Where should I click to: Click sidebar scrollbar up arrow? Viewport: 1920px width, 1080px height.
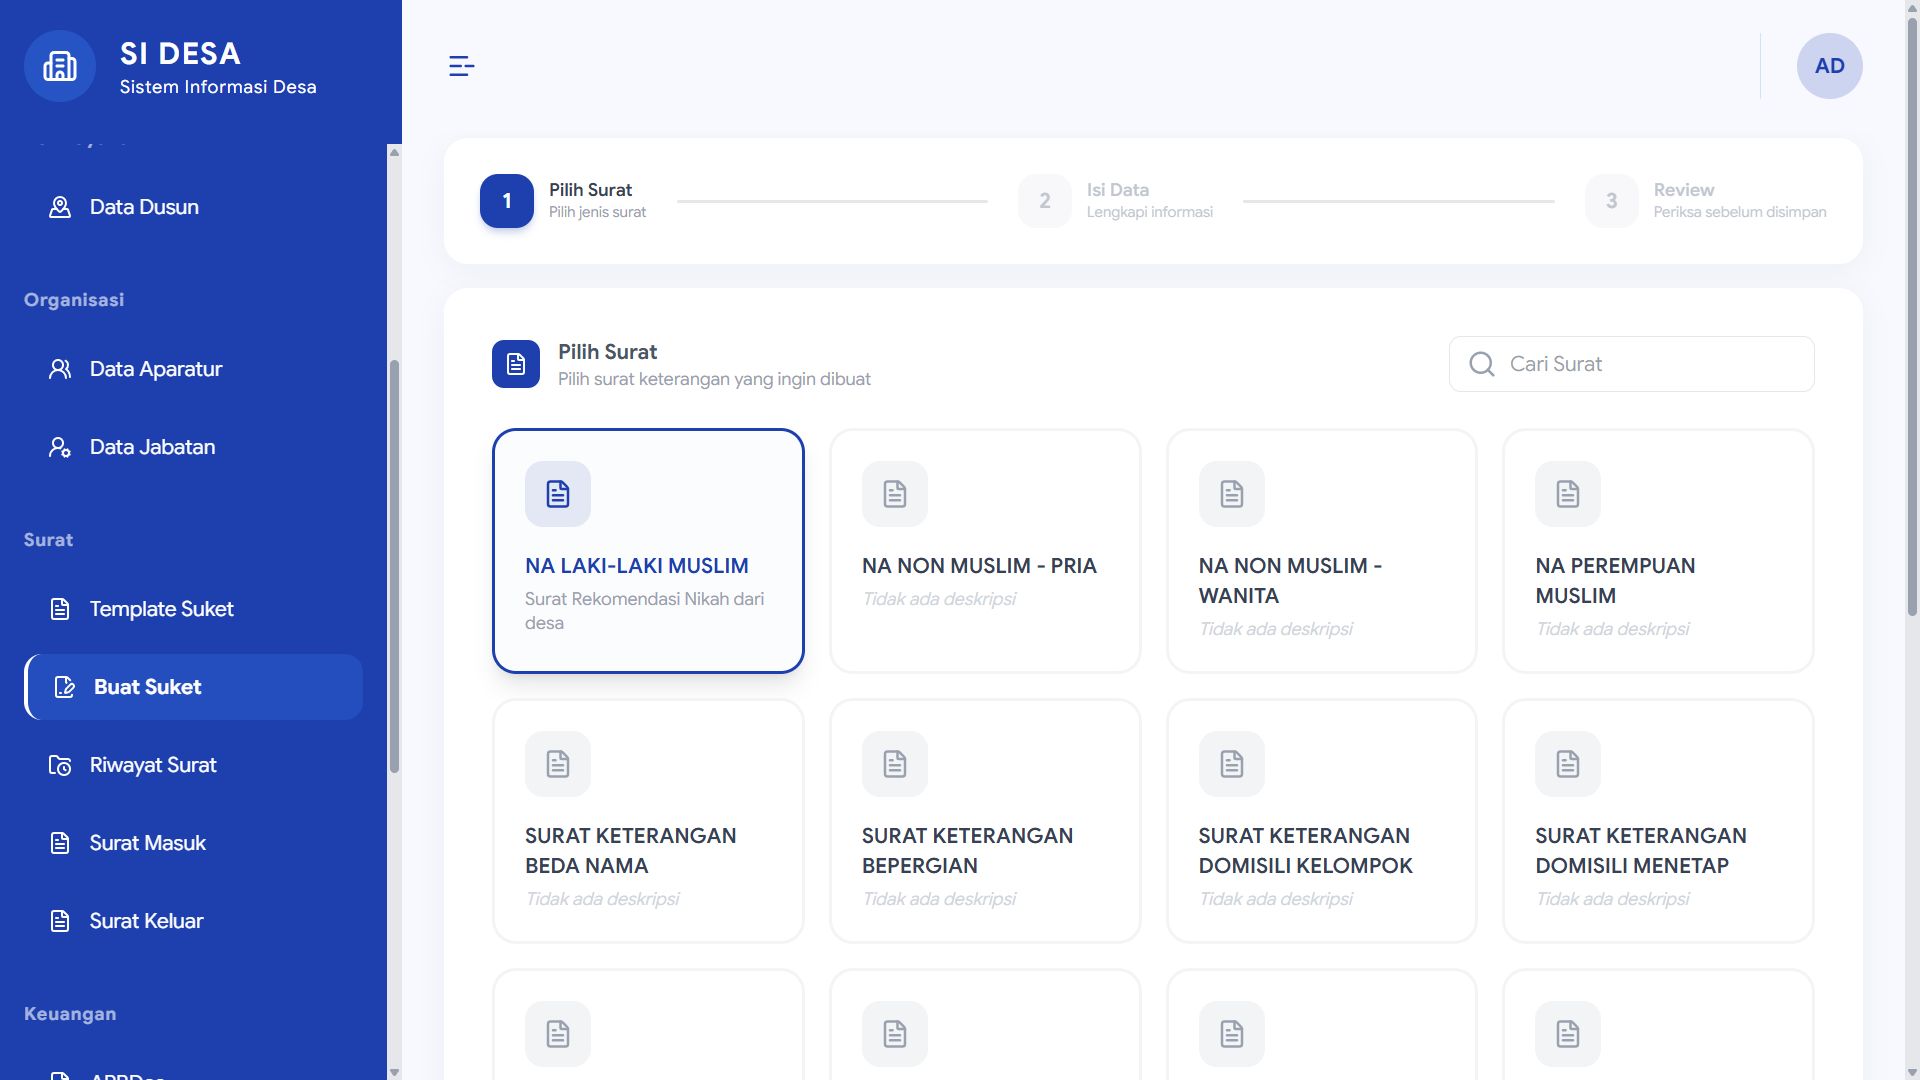394,153
